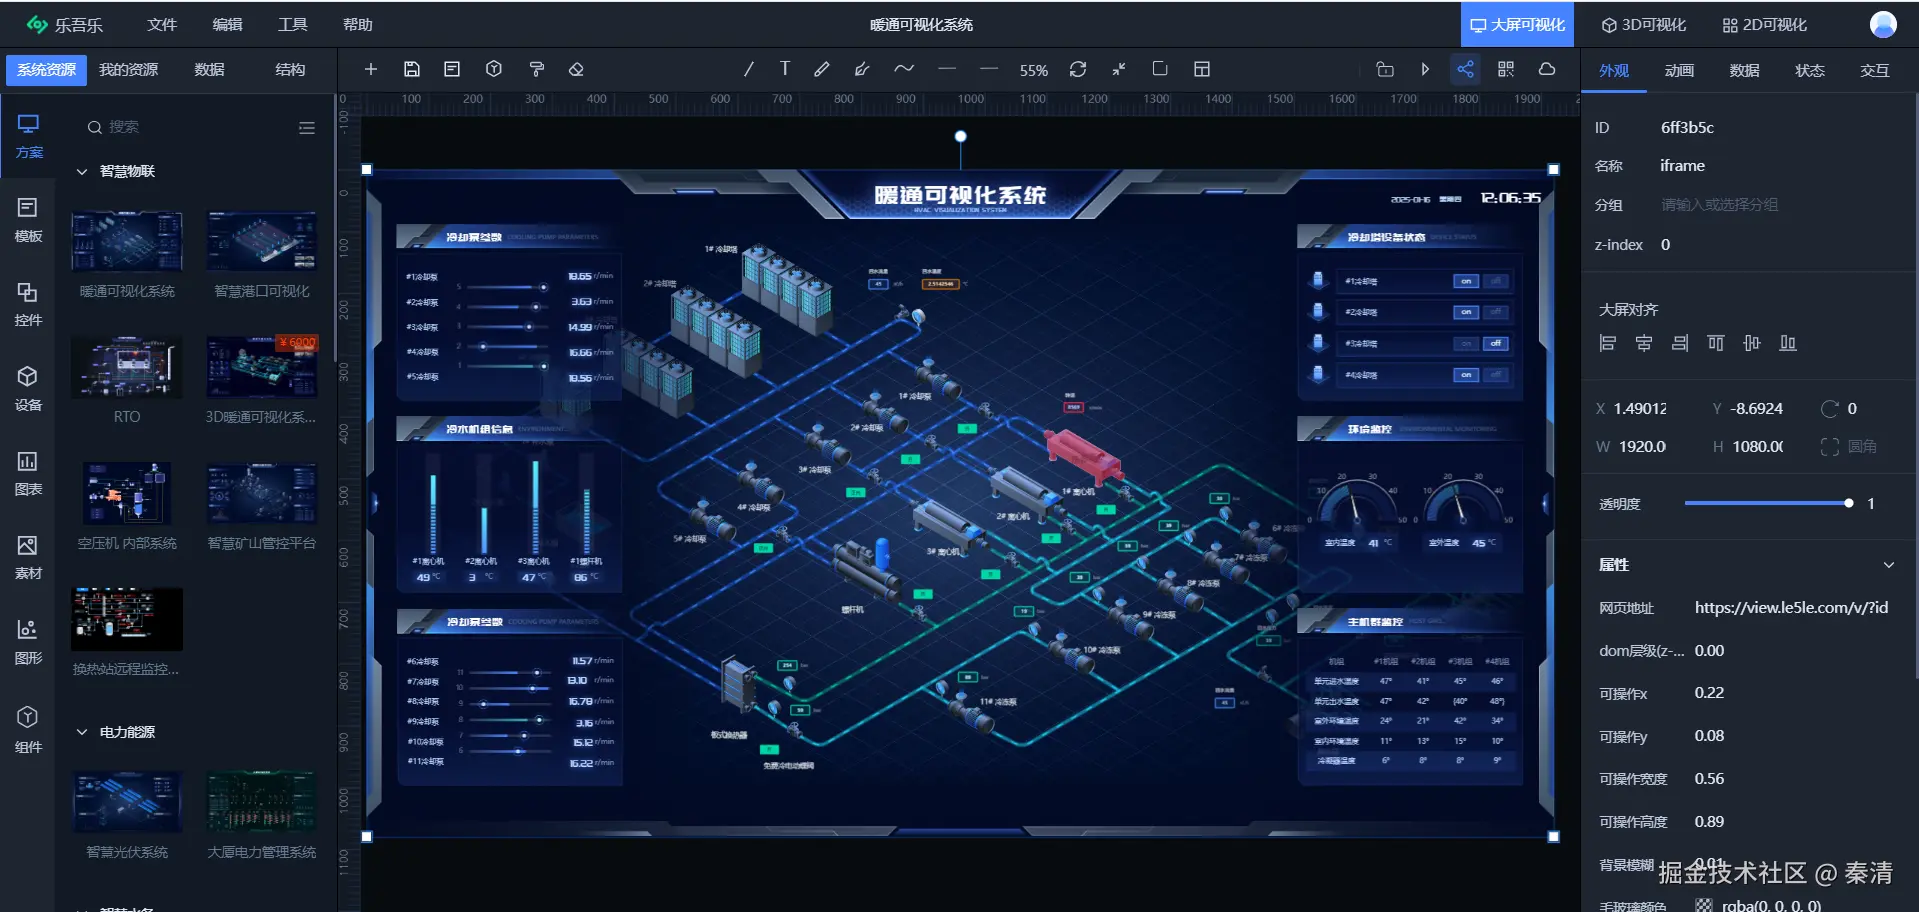
Task: Open the 图表 panel in the left sidebar
Action: [28, 472]
